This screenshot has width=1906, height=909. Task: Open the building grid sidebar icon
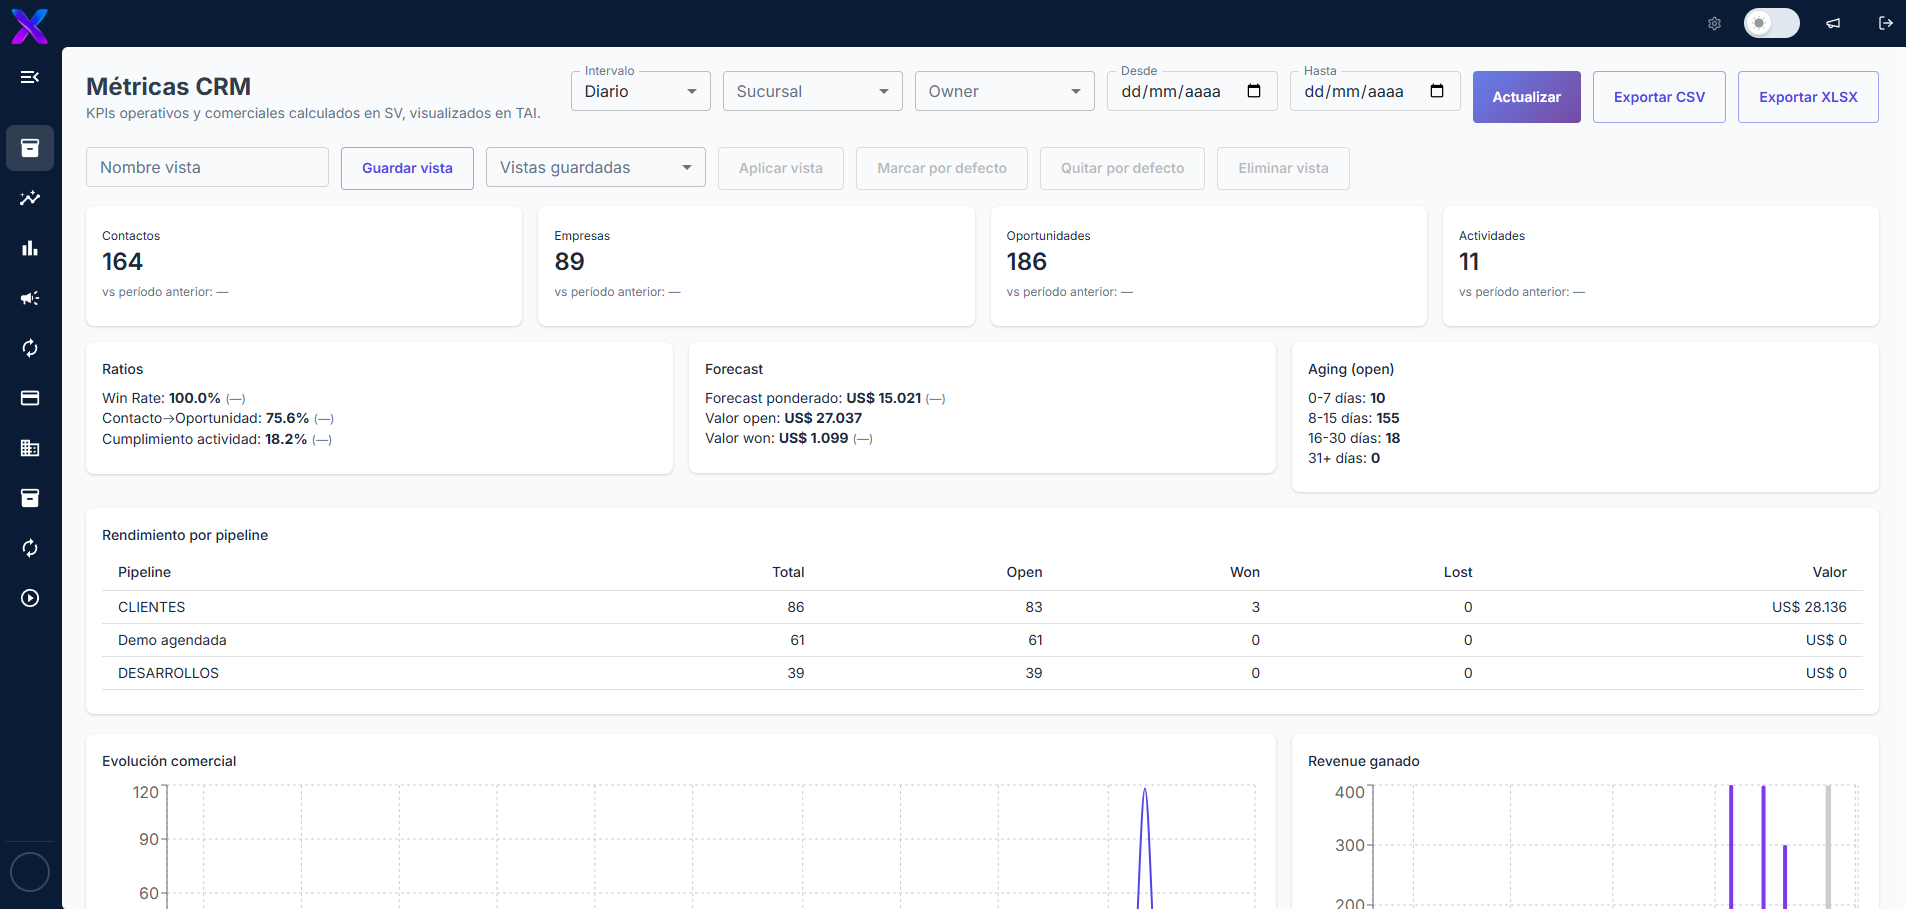[30, 448]
